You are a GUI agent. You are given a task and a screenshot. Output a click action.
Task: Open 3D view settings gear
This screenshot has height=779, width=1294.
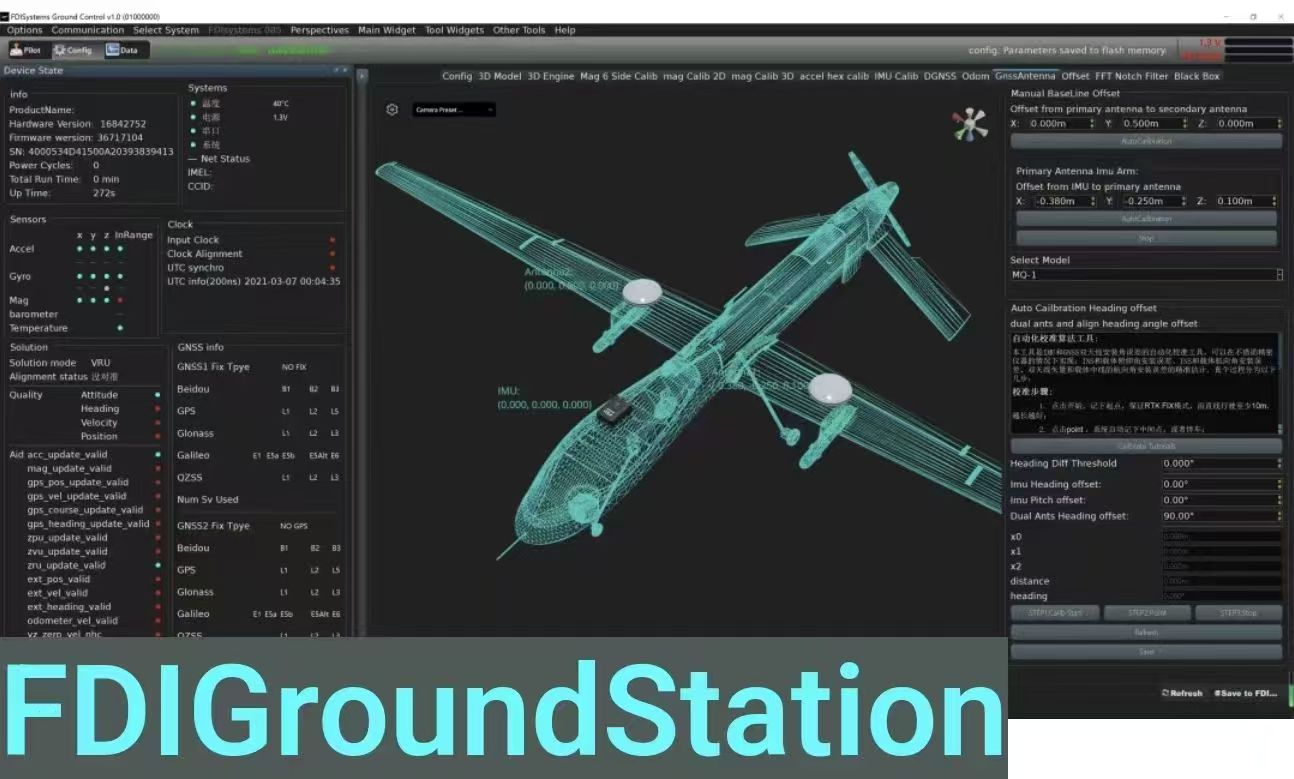coord(392,109)
